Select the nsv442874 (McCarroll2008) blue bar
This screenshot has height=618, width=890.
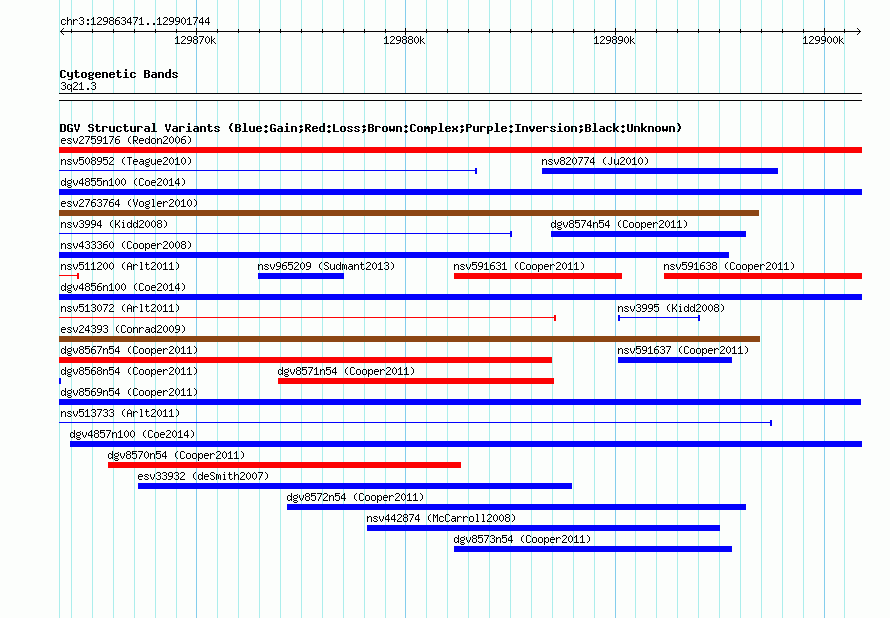click(543, 528)
